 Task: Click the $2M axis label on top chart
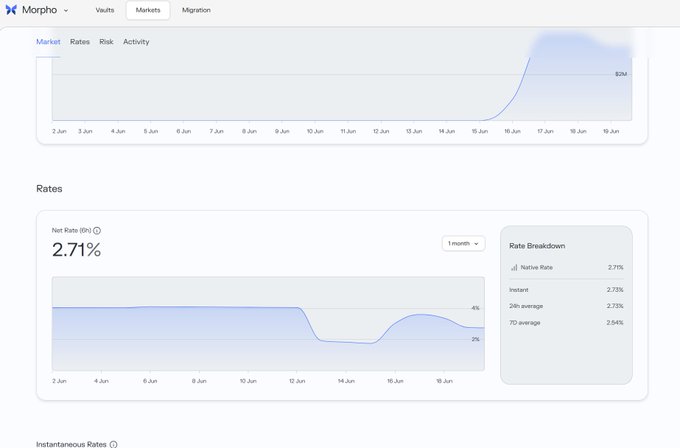(621, 74)
